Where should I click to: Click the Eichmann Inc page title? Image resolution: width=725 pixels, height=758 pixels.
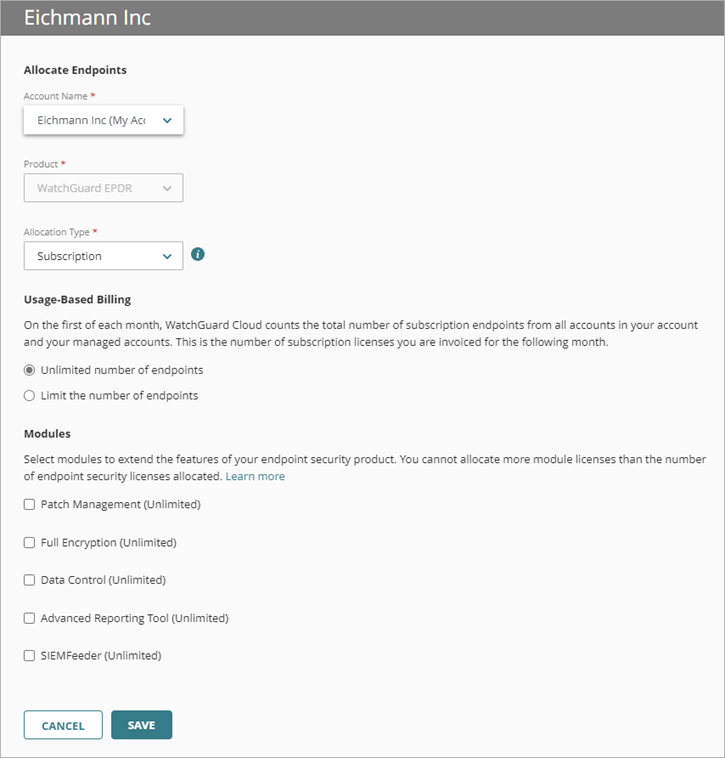pos(87,18)
